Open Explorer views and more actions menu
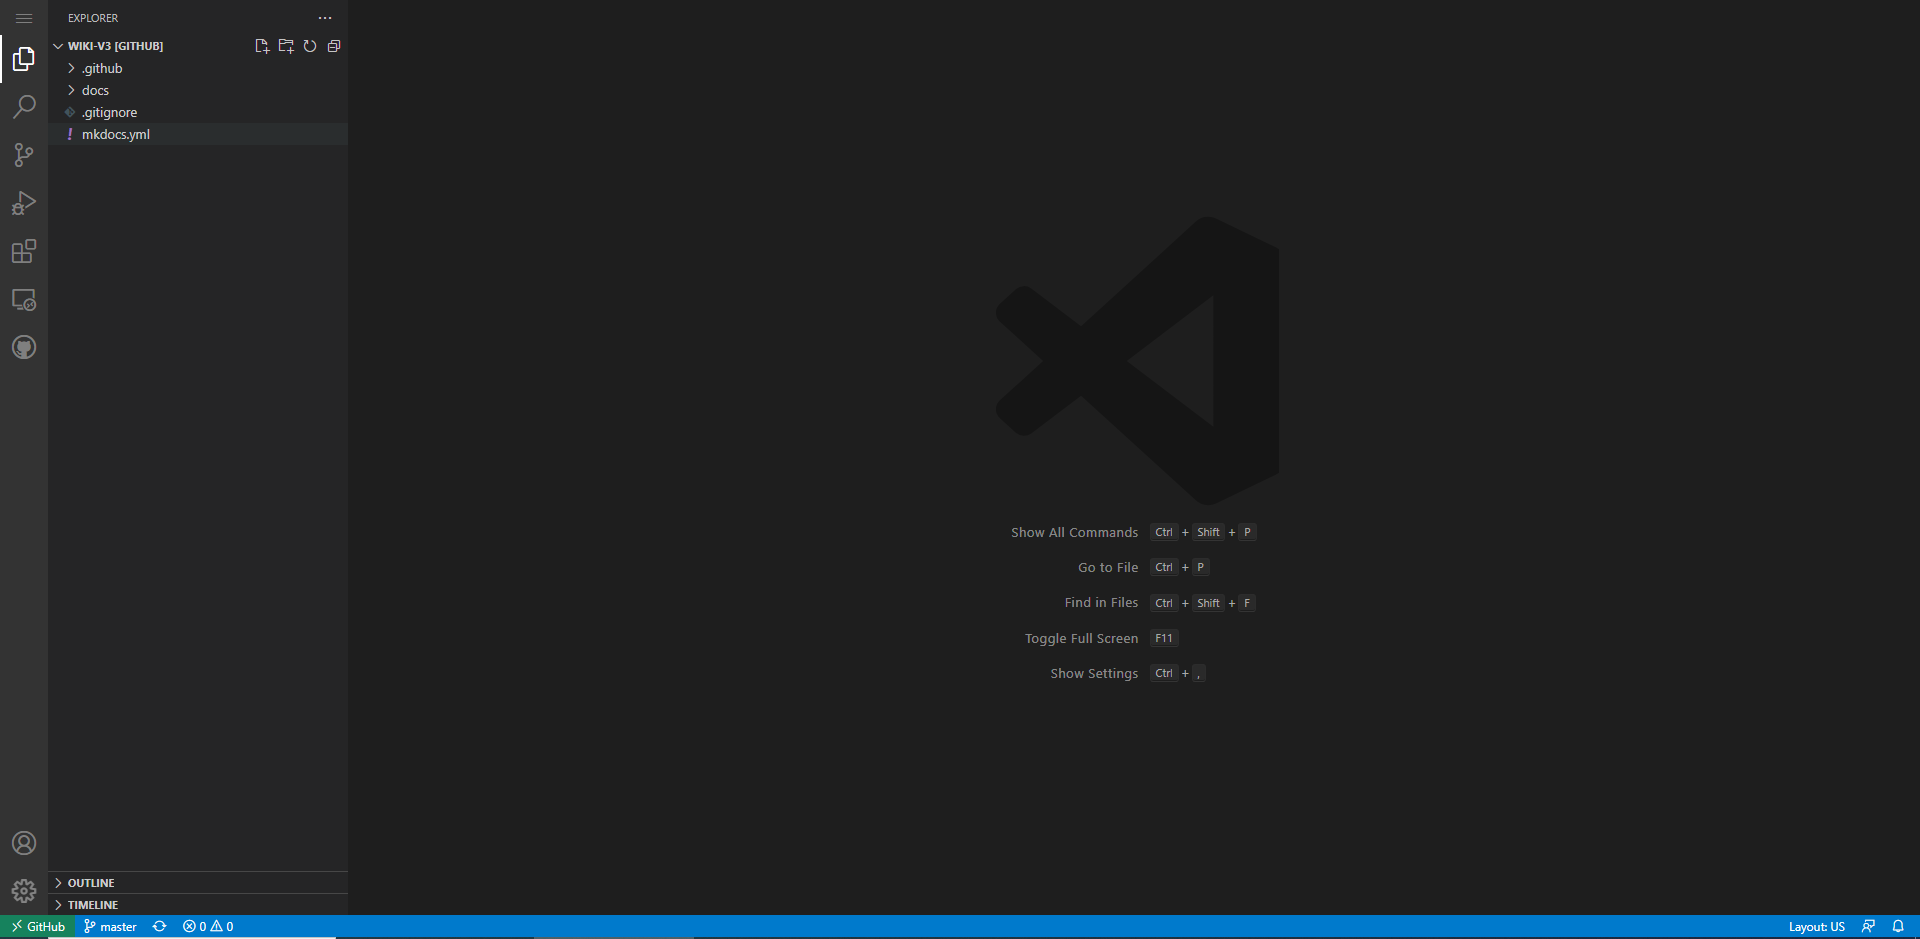The height and width of the screenshot is (939, 1920). [x=325, y=18]
